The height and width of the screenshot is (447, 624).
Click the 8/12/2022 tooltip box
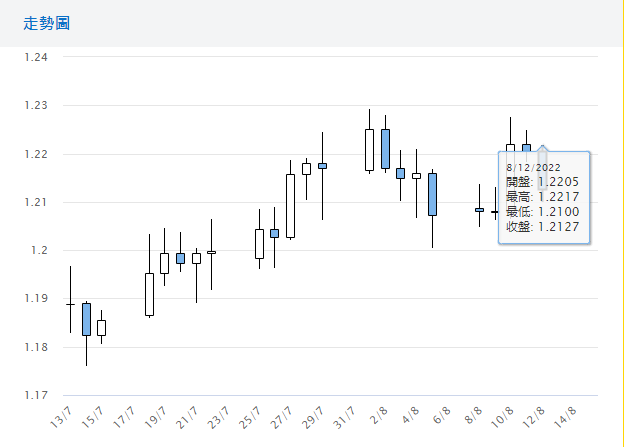(x=544, y=197)
